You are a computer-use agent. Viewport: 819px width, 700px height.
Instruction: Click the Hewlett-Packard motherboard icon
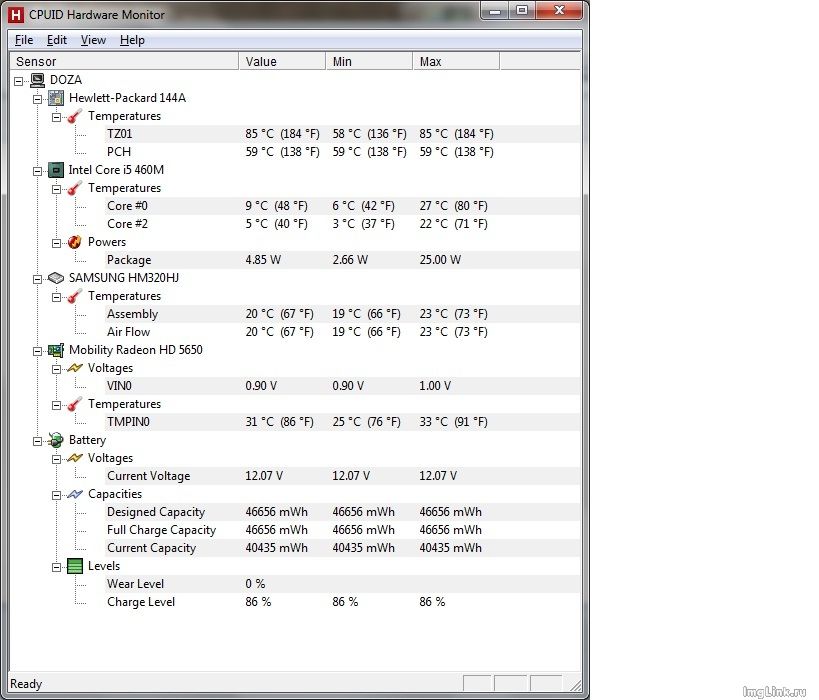pos(56,98)
